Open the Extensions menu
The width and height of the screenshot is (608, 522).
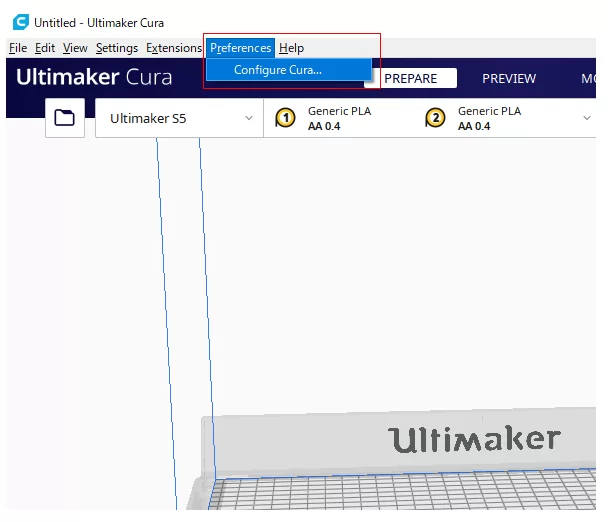pyautogui.click(x=174, y=48)
